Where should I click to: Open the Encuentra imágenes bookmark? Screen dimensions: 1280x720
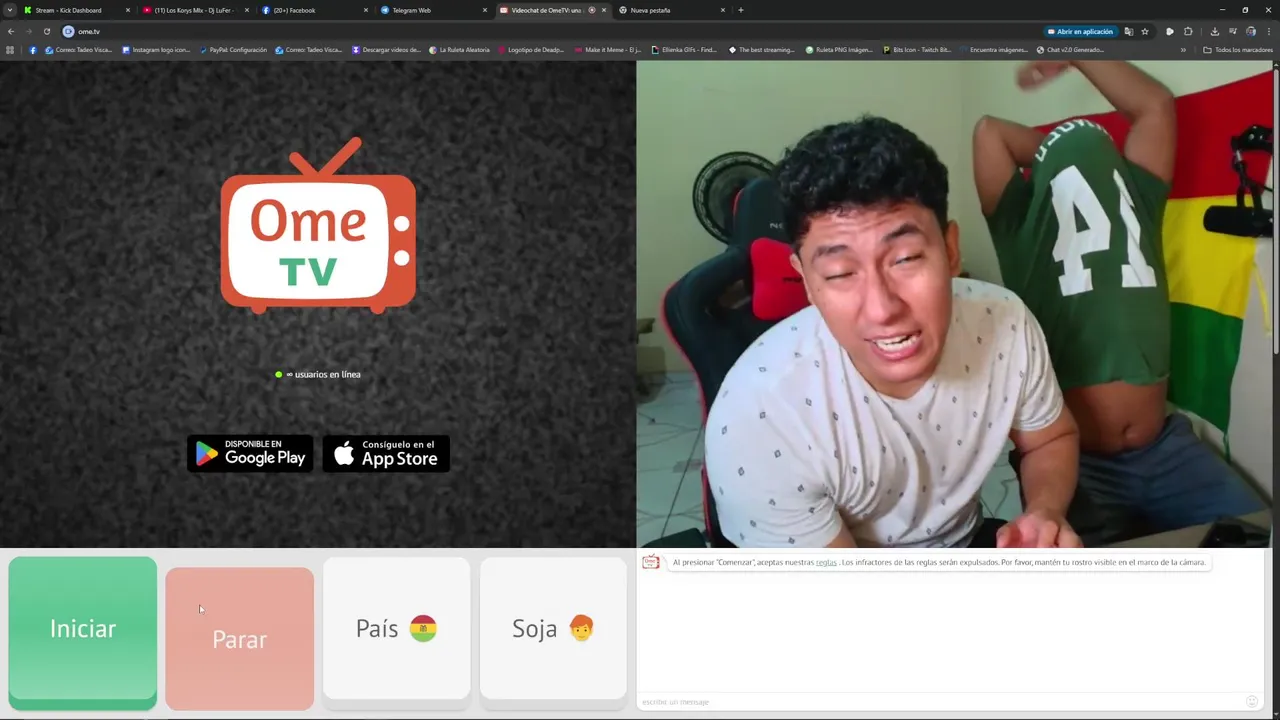point(995,50)
